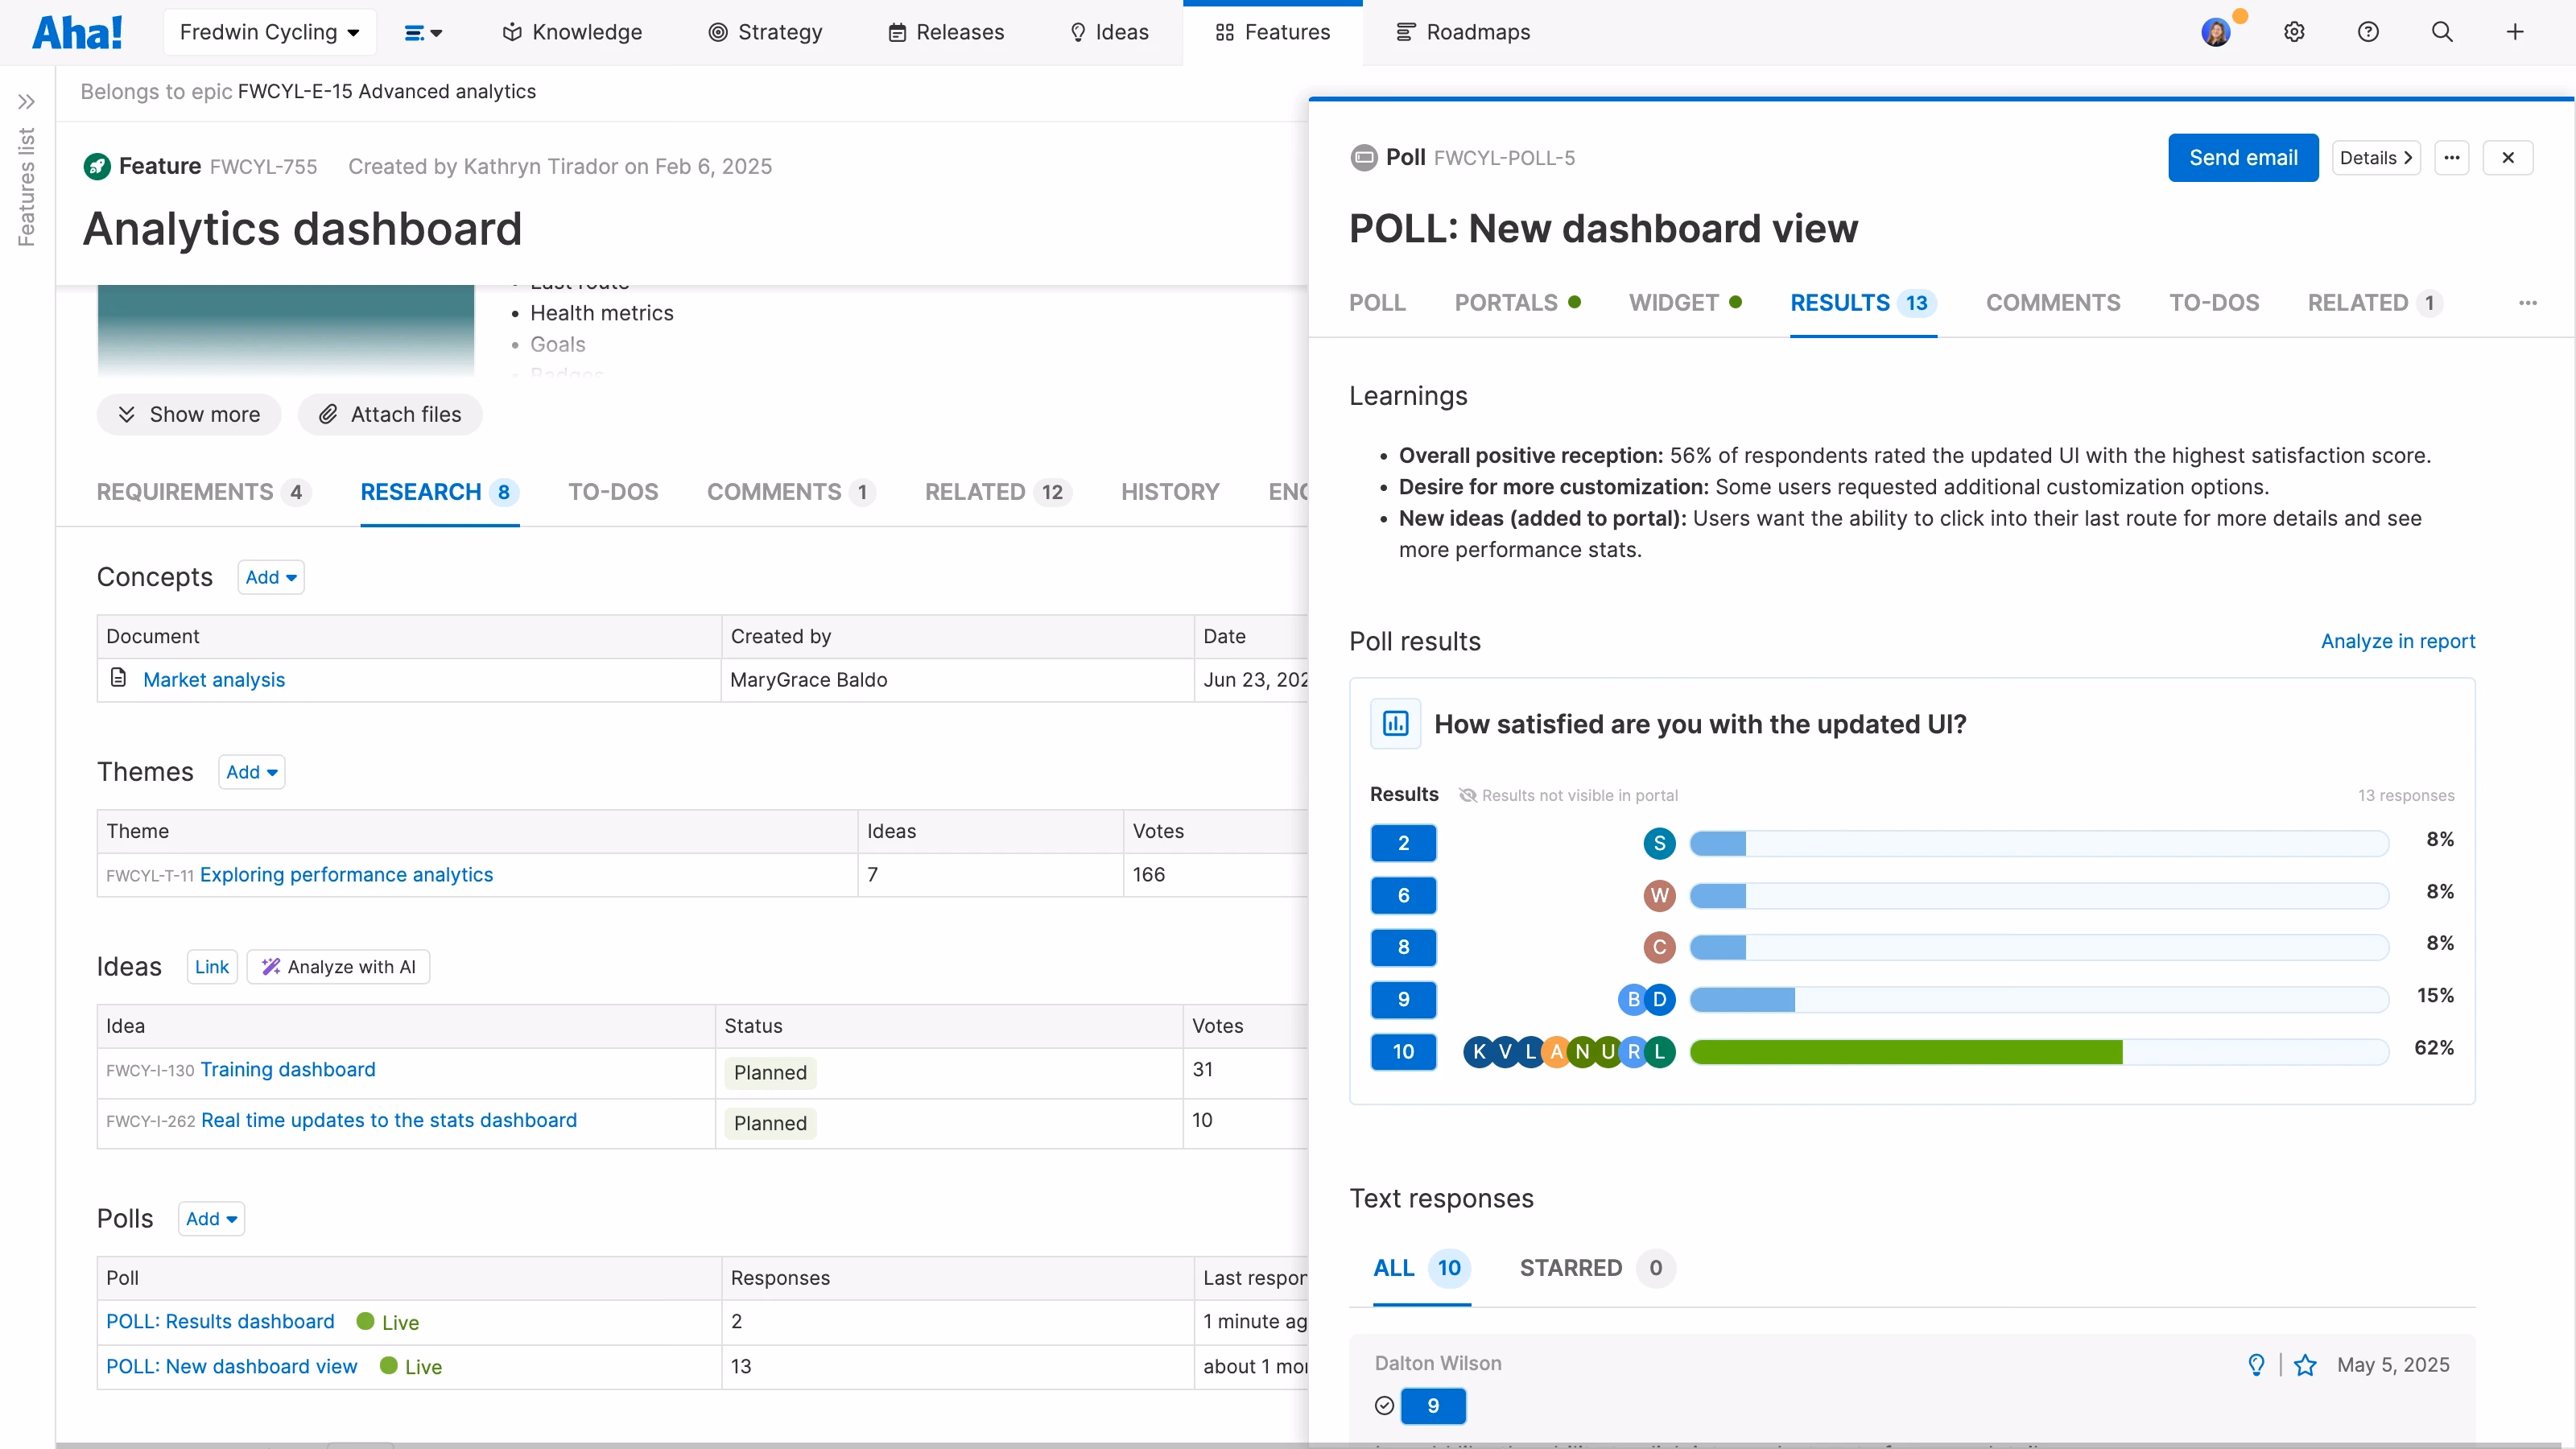Expand the Polls Add dropdown
Image resolution: width=2576 pixels, height=1449 pixels.
point(211,1219)
